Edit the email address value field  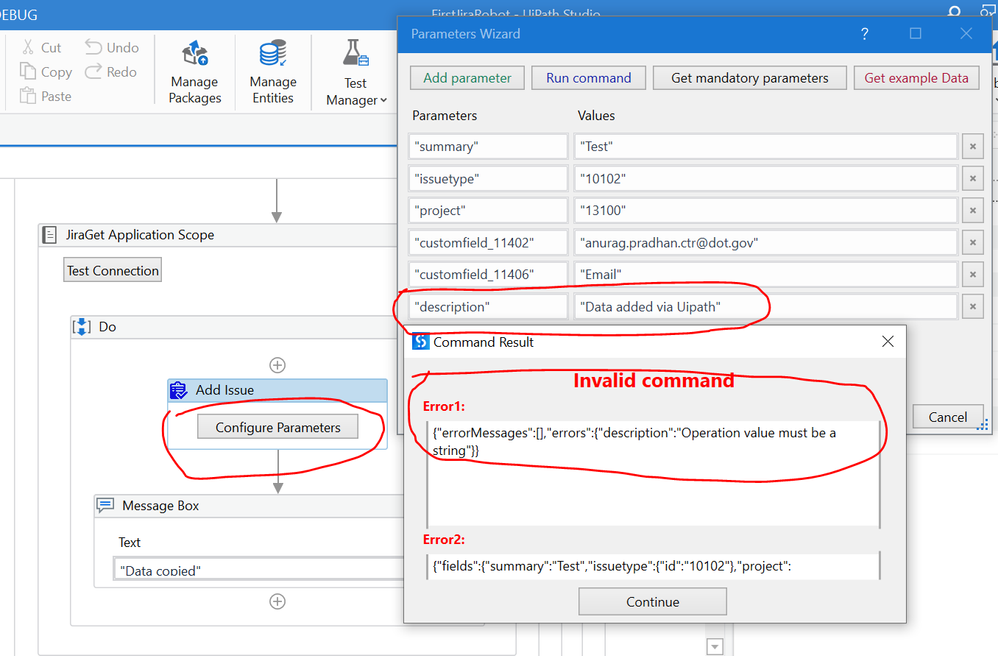766,242
